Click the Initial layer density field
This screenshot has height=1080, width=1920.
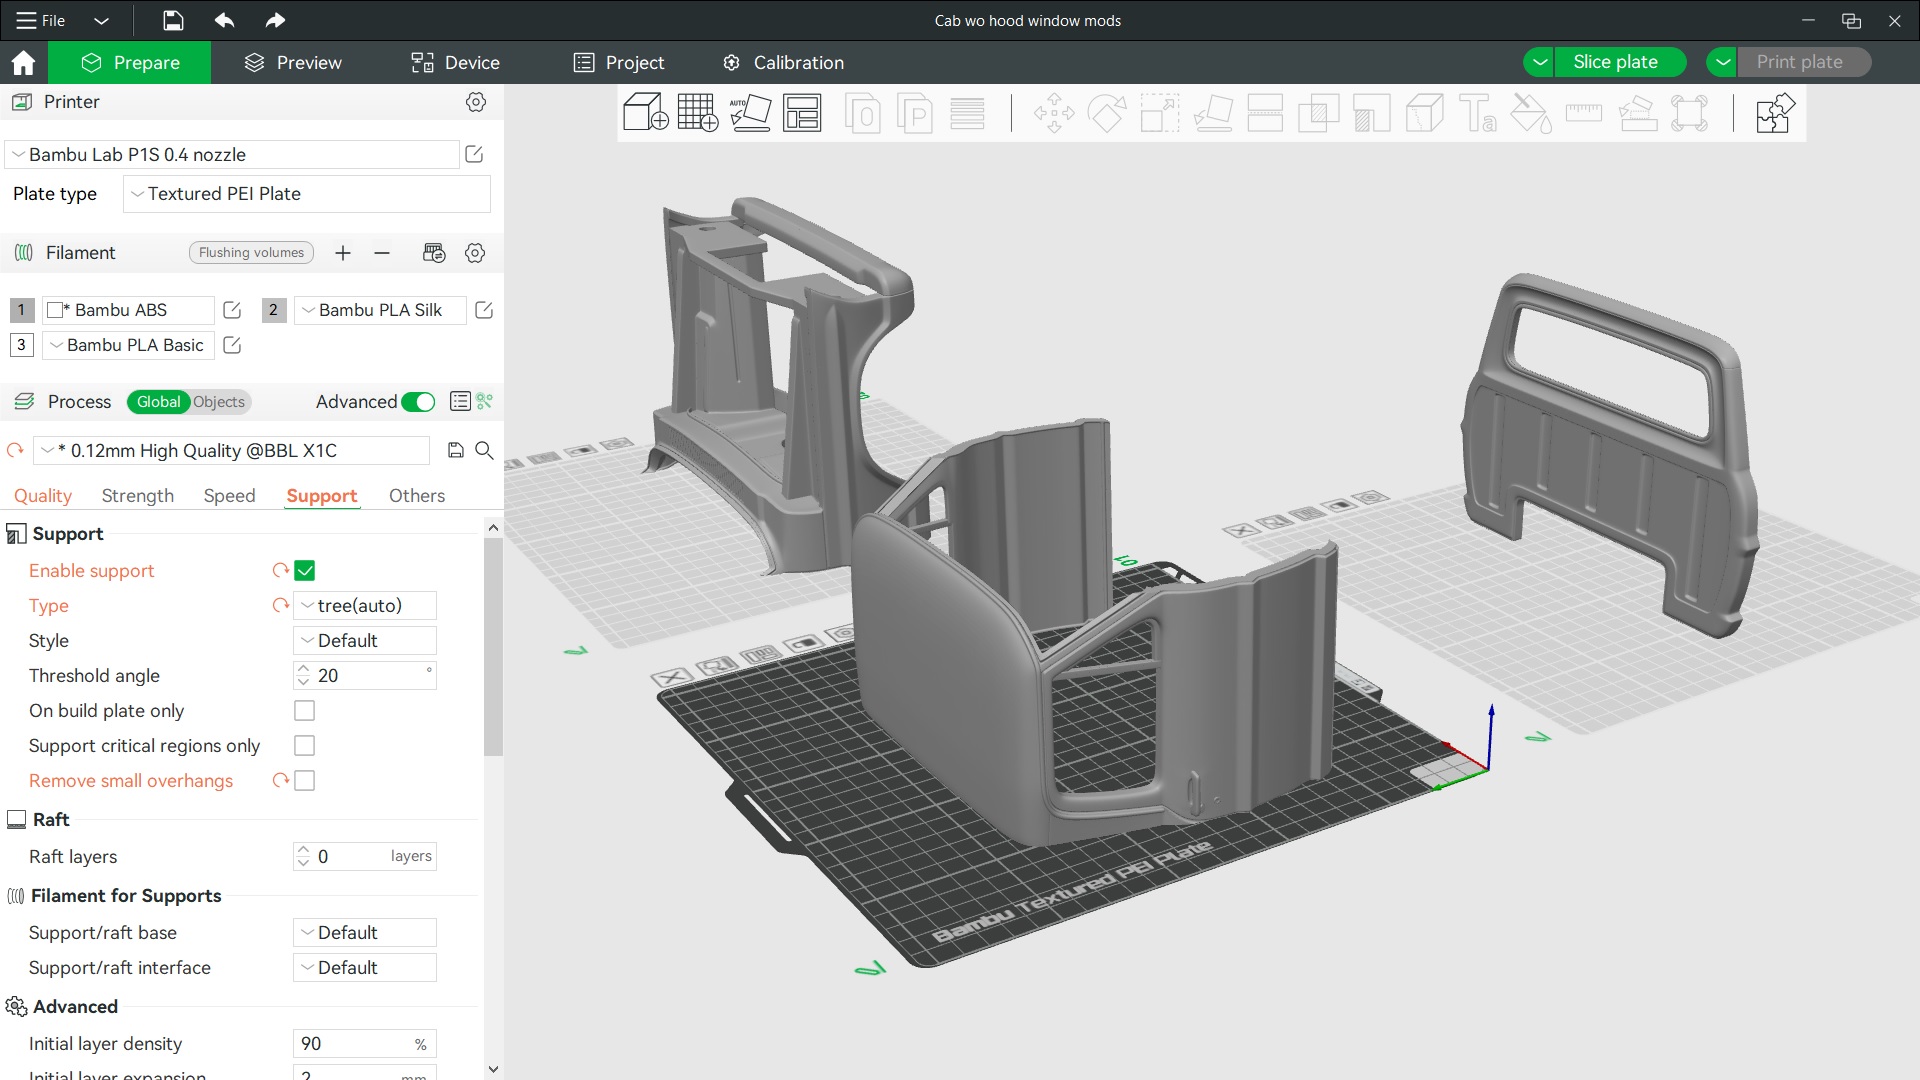pyautogui.click(x=365, y=1044)
